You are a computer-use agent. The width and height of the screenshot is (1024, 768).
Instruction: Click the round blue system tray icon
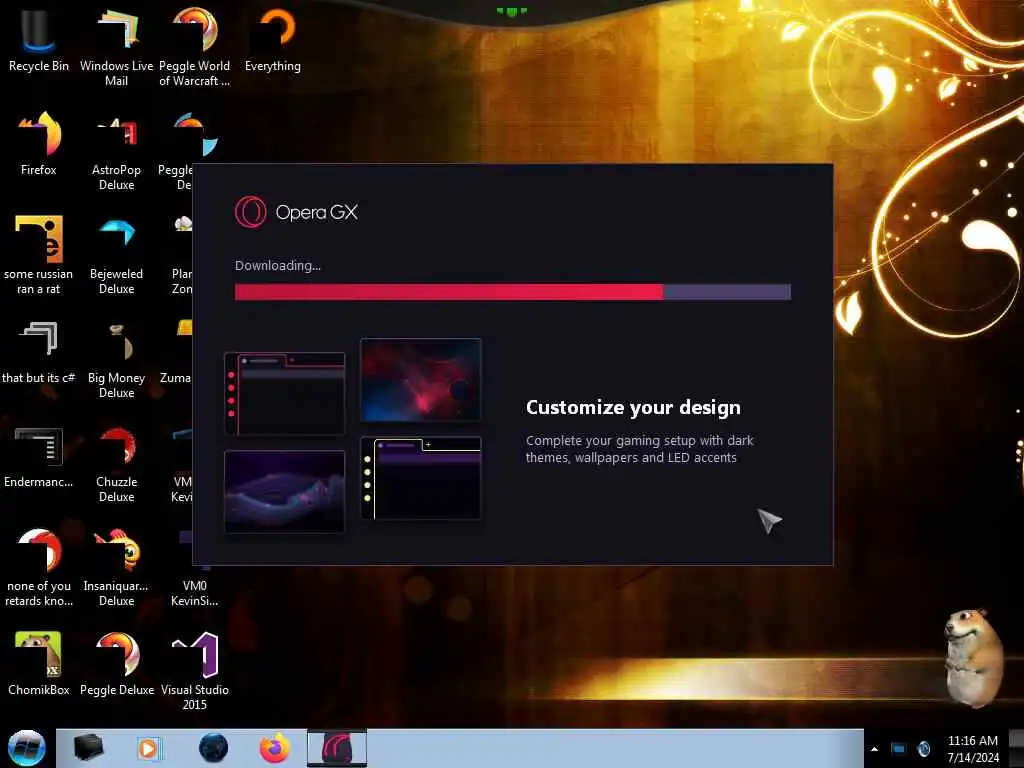point(923,749)
